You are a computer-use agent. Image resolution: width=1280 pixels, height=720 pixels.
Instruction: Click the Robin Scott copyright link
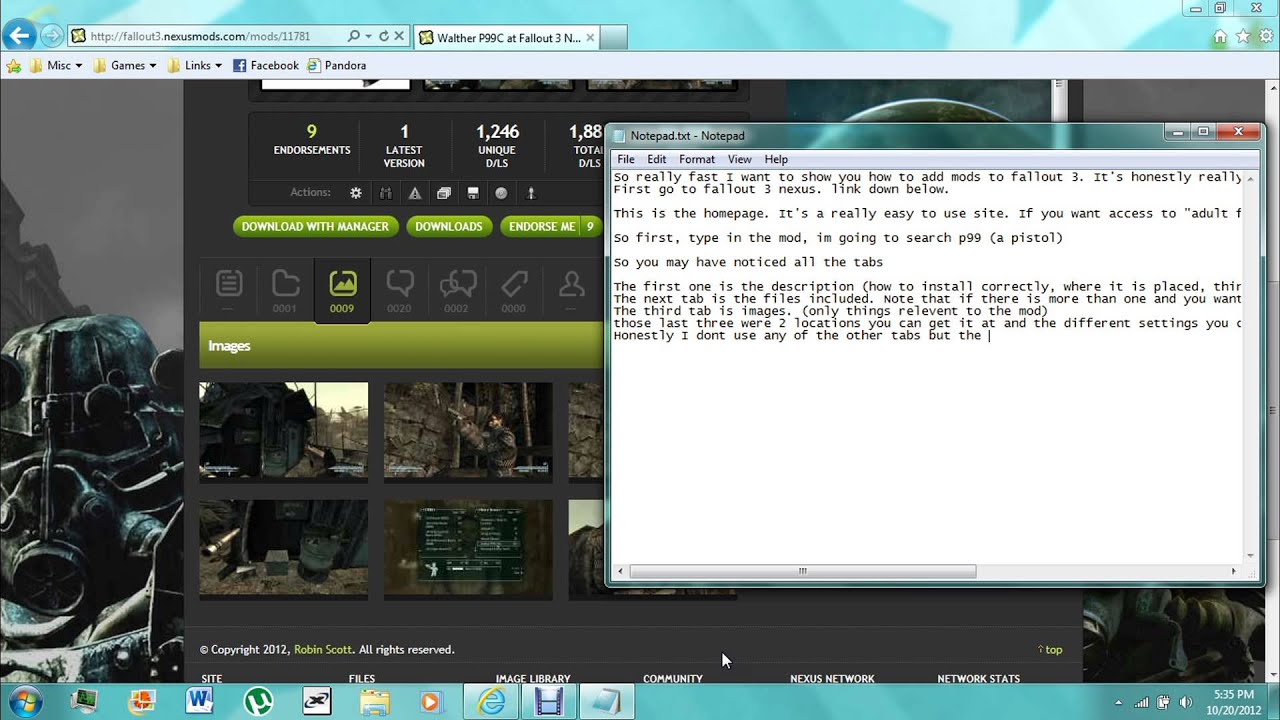pyautogui.click(x=323, y=649)
